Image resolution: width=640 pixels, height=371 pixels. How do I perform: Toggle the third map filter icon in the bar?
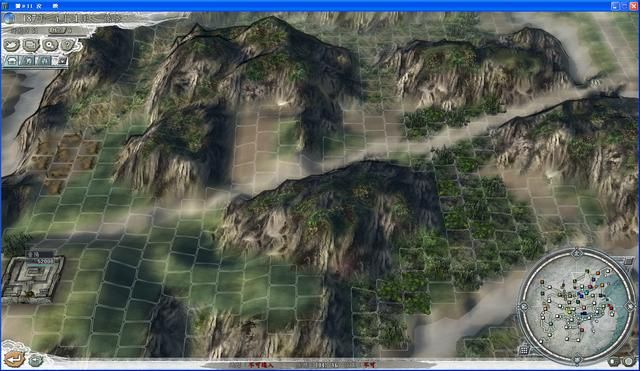[44, 61]
